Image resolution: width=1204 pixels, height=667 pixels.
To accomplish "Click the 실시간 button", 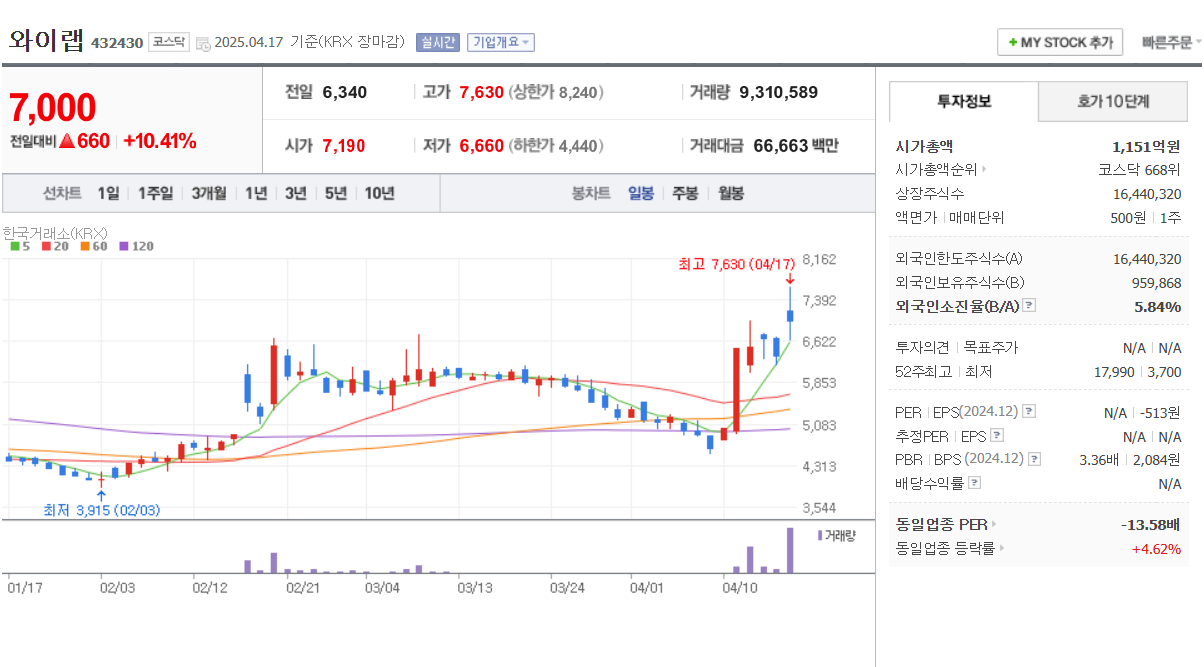I will (x=438, y=43).
